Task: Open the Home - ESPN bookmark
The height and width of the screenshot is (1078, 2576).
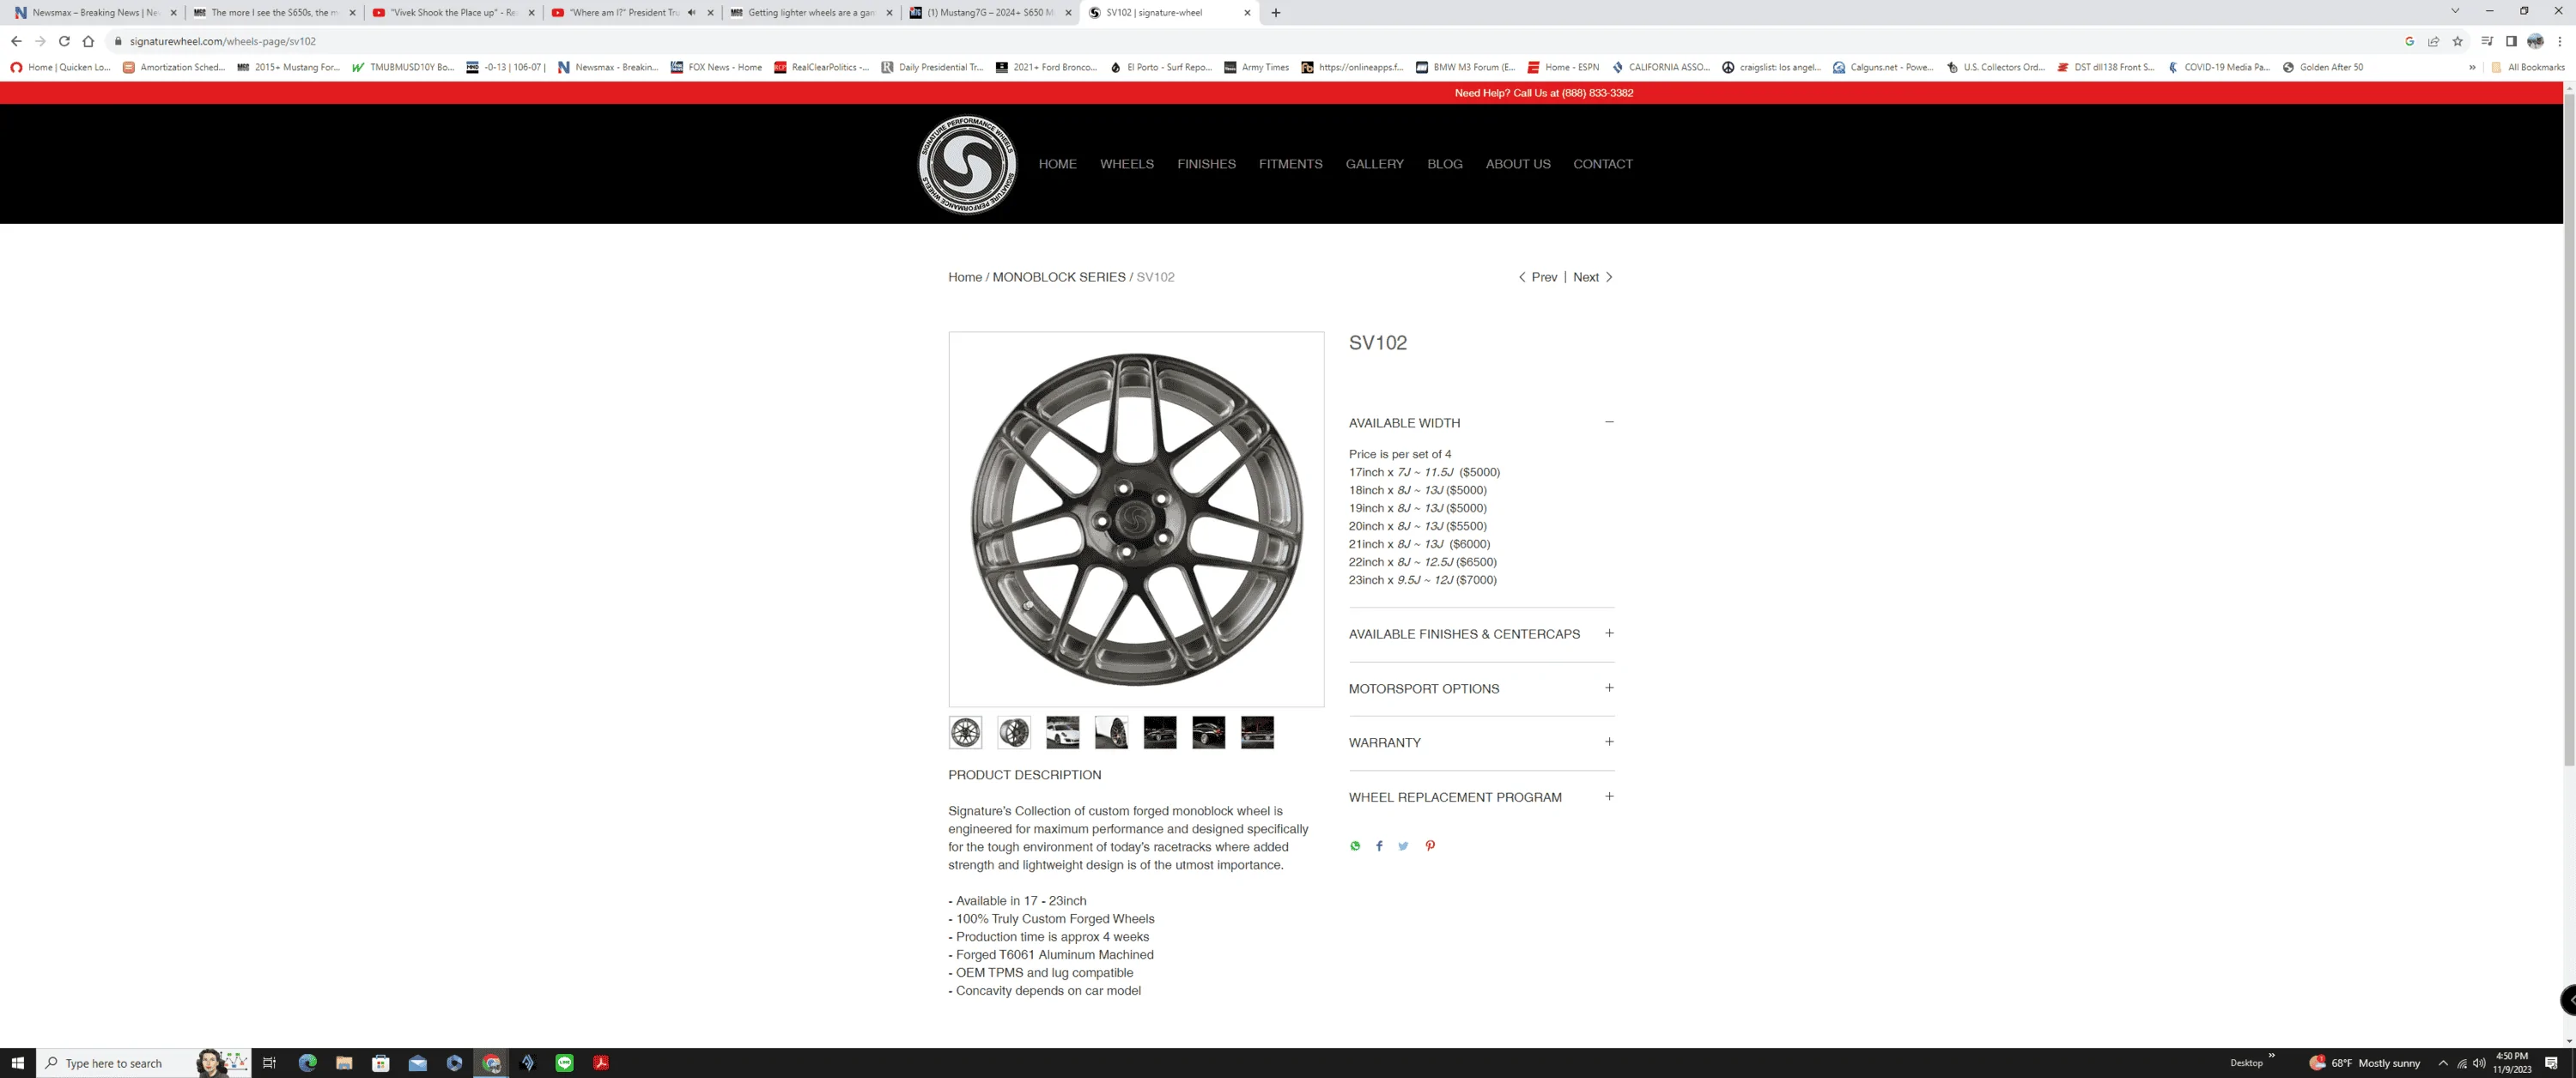Action: (x=1563, y=67)
